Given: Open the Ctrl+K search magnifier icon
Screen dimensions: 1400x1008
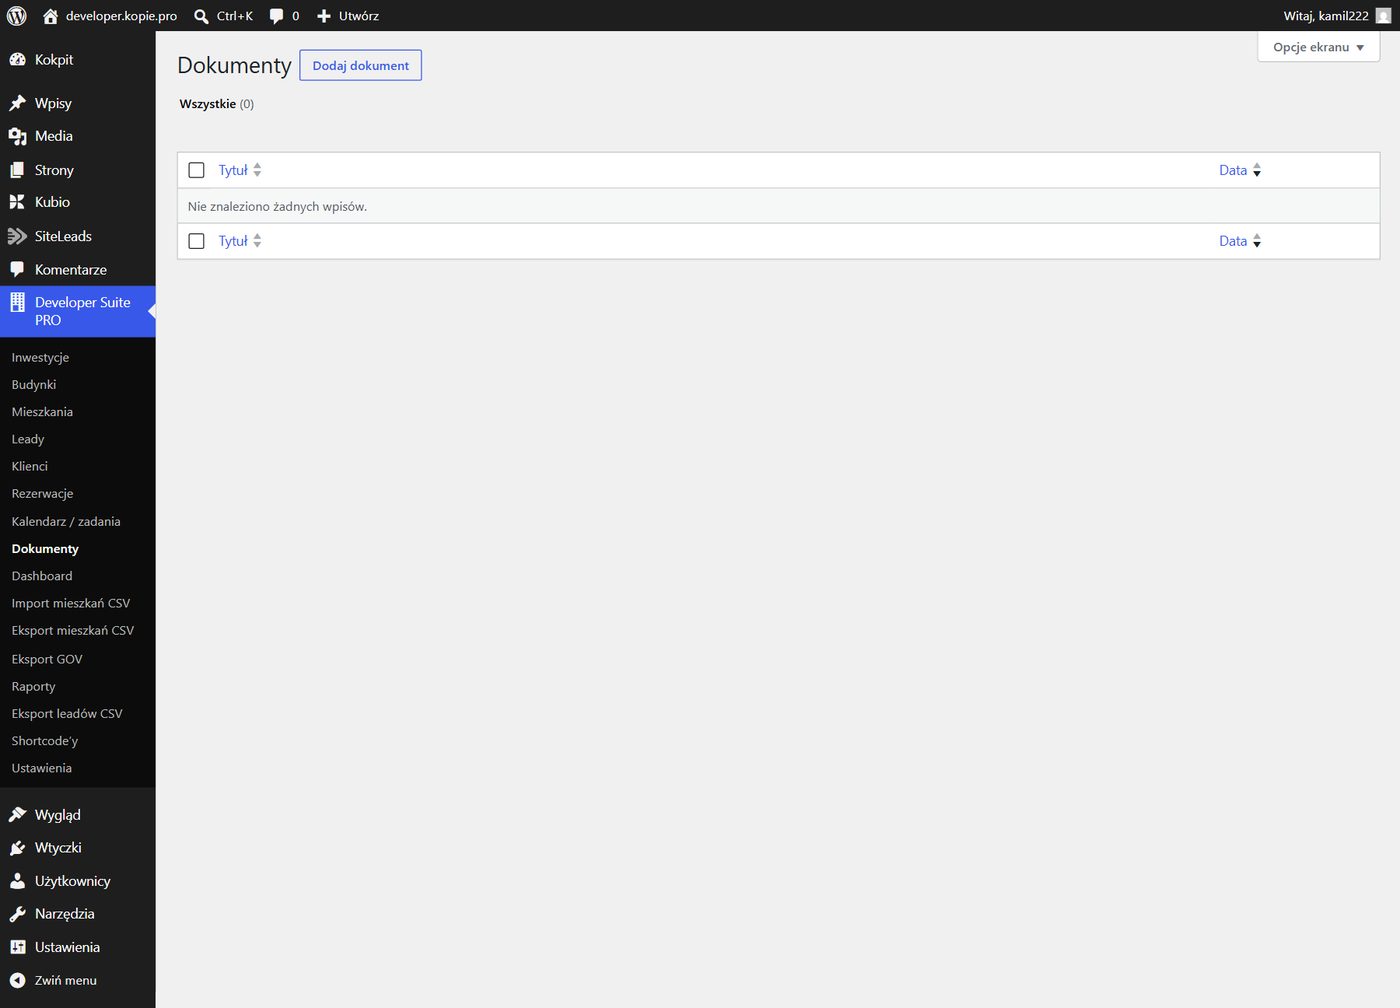Looking at the screenshot, I should [x=201, y=16].
